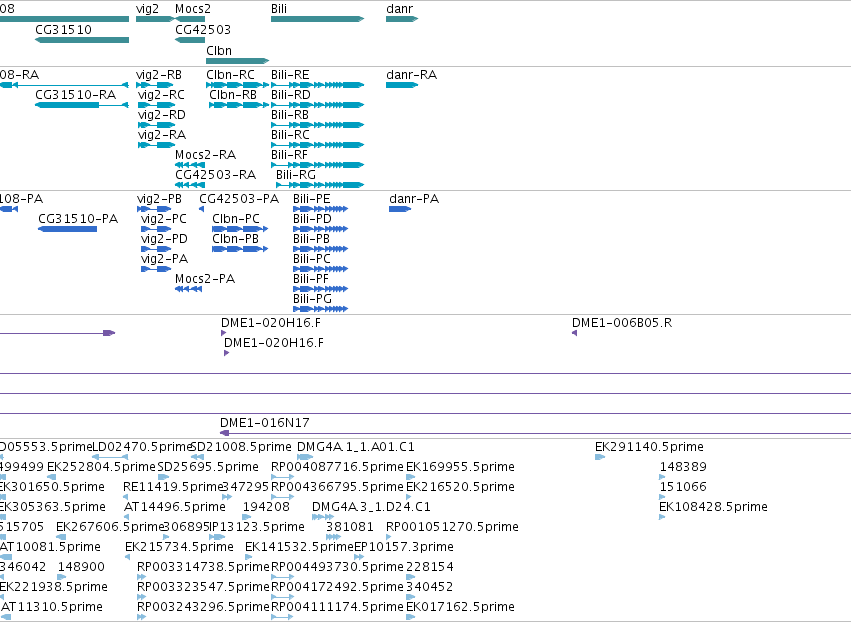The height and width of the screenshot is (622, 851).
Task: Click protein label CG42503-PA
Action: [x=239, y=199]
